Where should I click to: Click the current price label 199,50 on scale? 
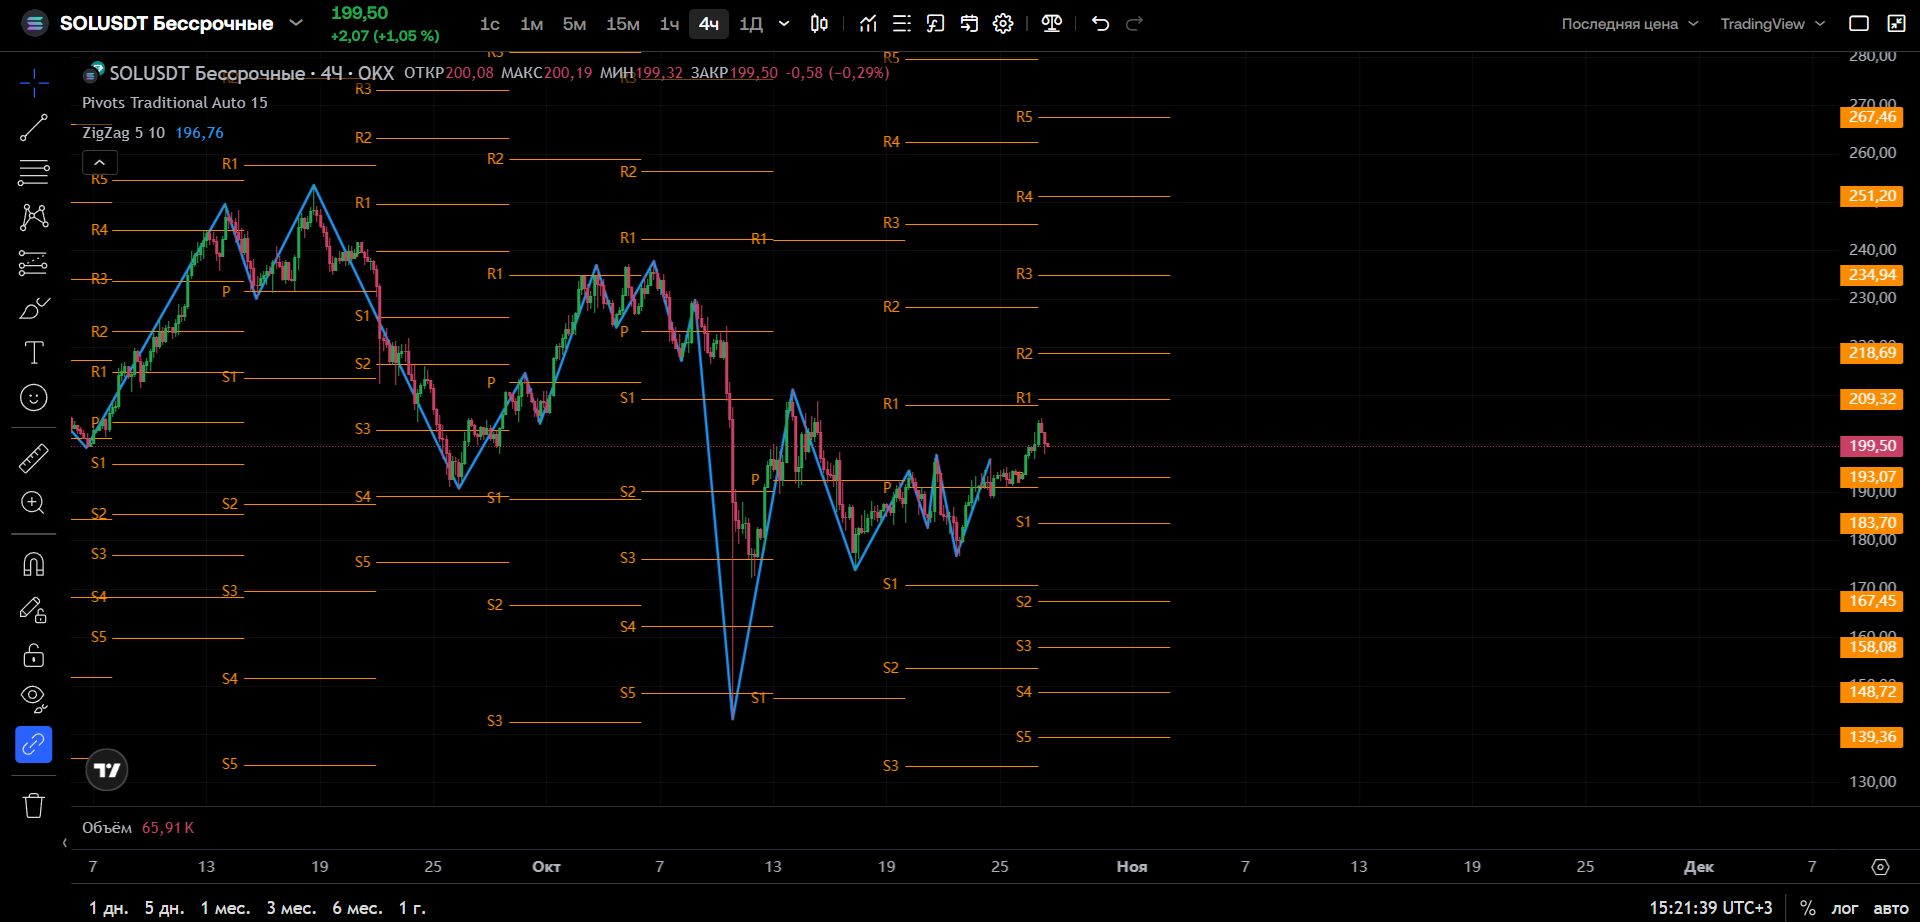1872,446
